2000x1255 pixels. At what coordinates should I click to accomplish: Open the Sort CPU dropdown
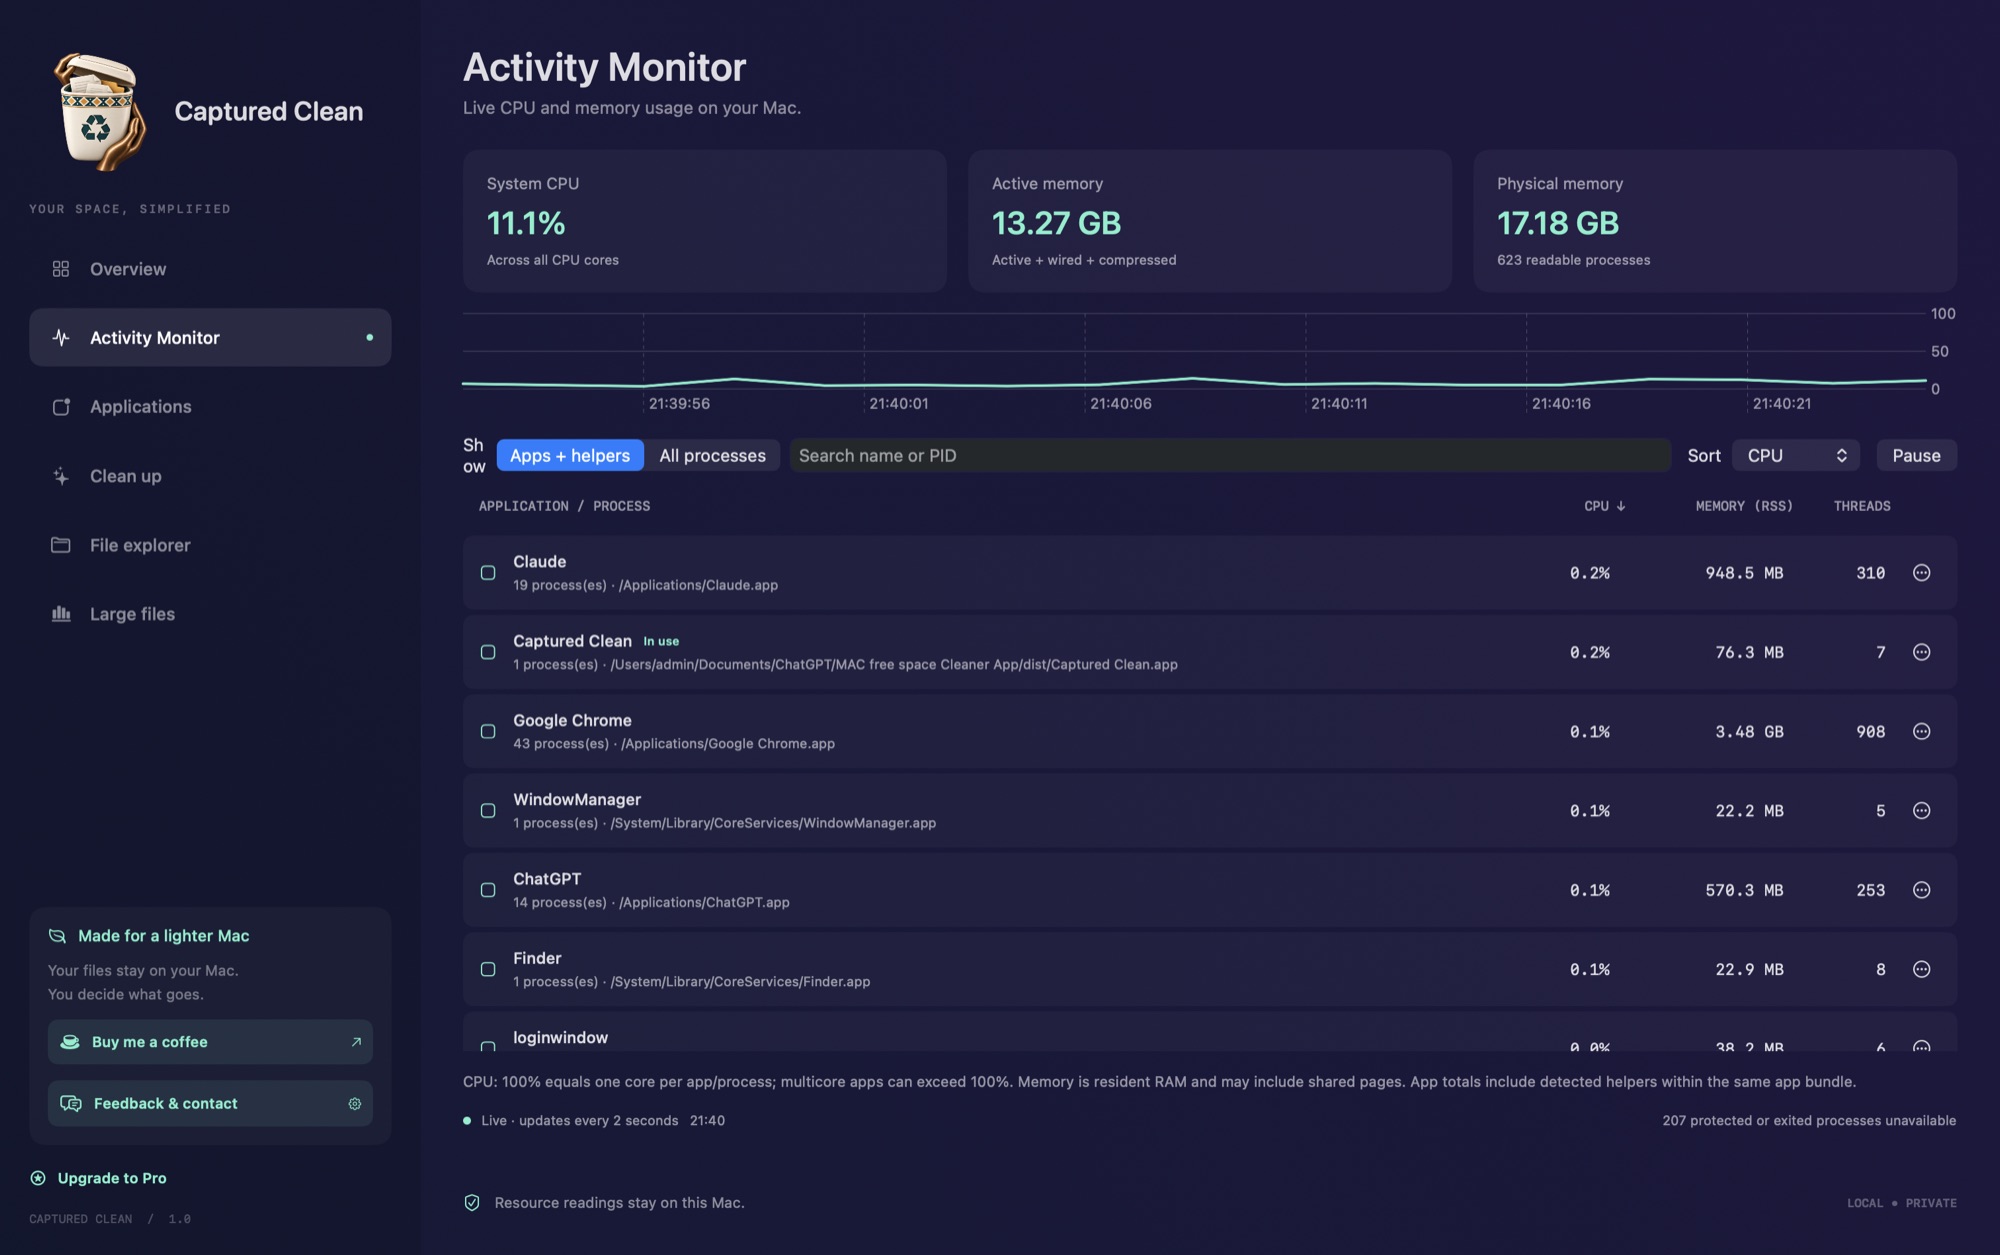(1796, 456)
